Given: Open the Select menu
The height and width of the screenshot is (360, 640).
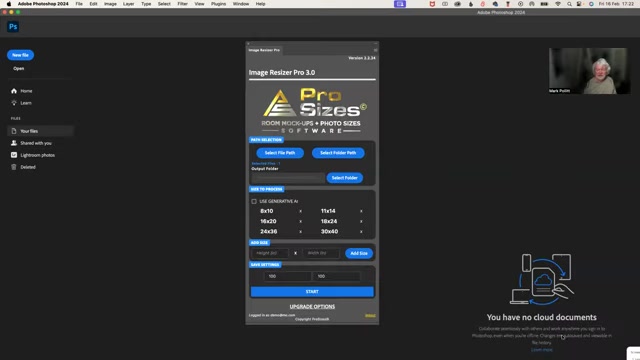Looking at the screenshot, I should (x=164, y=4).
